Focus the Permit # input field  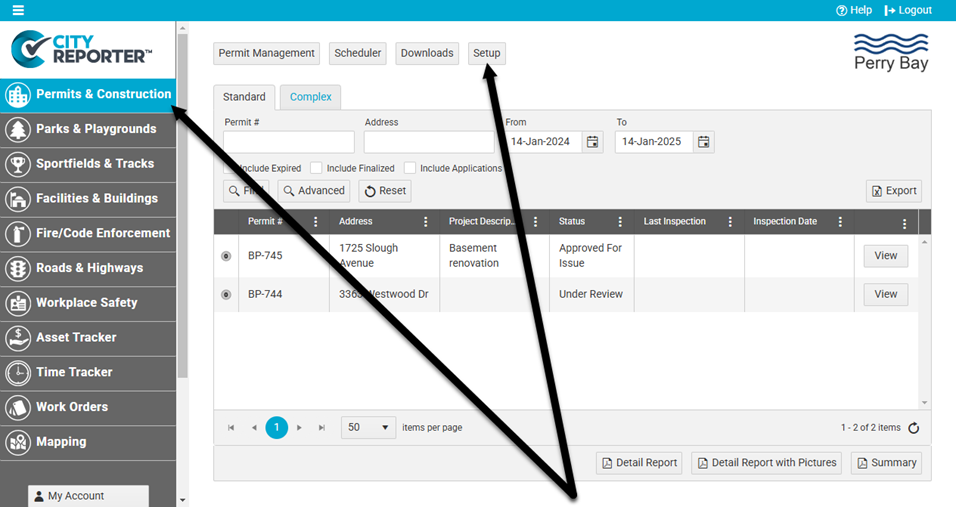pos(288,141)
